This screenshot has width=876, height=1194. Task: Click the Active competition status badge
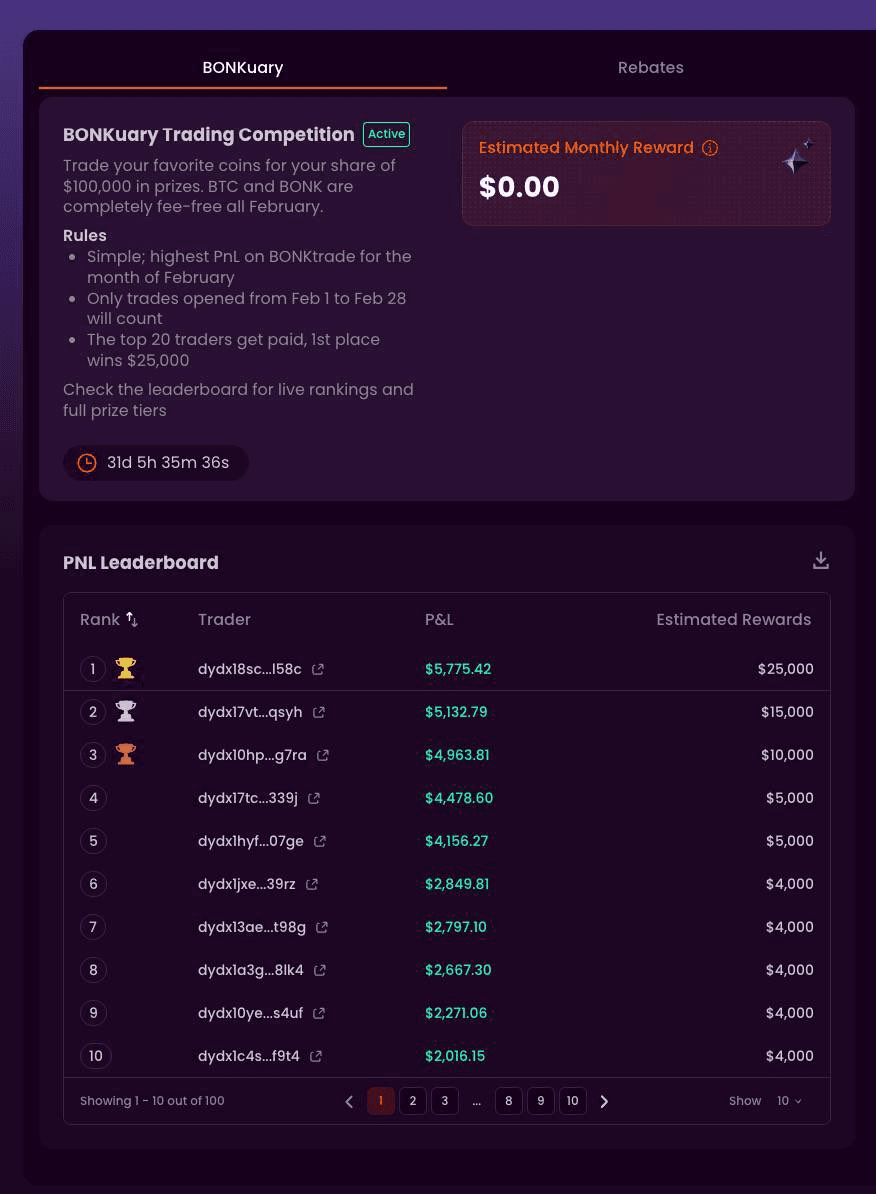pos(386,134)
